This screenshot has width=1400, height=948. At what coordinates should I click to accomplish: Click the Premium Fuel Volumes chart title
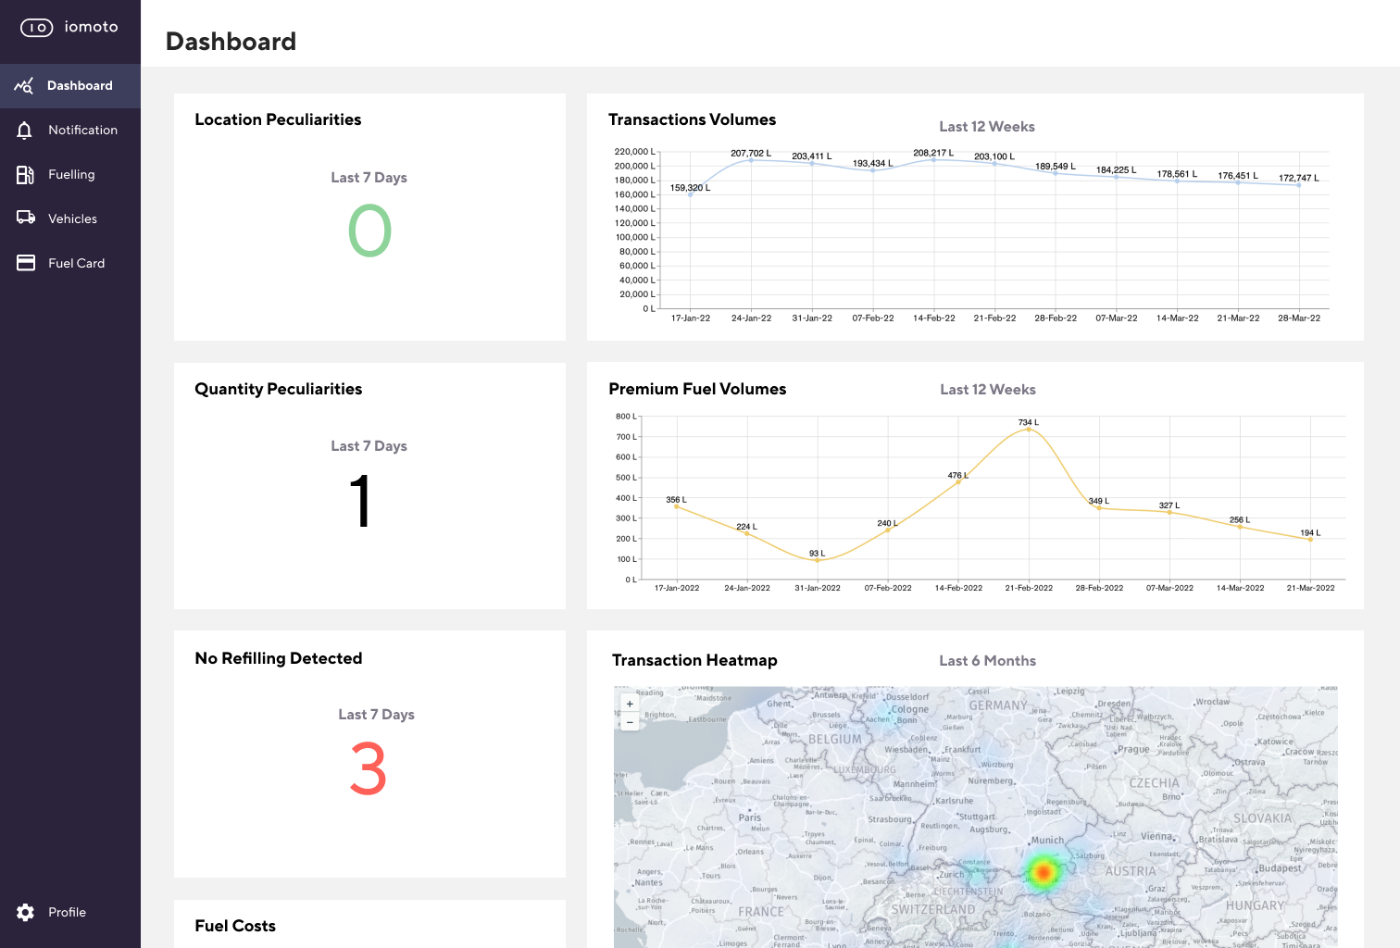pos(697,389)
